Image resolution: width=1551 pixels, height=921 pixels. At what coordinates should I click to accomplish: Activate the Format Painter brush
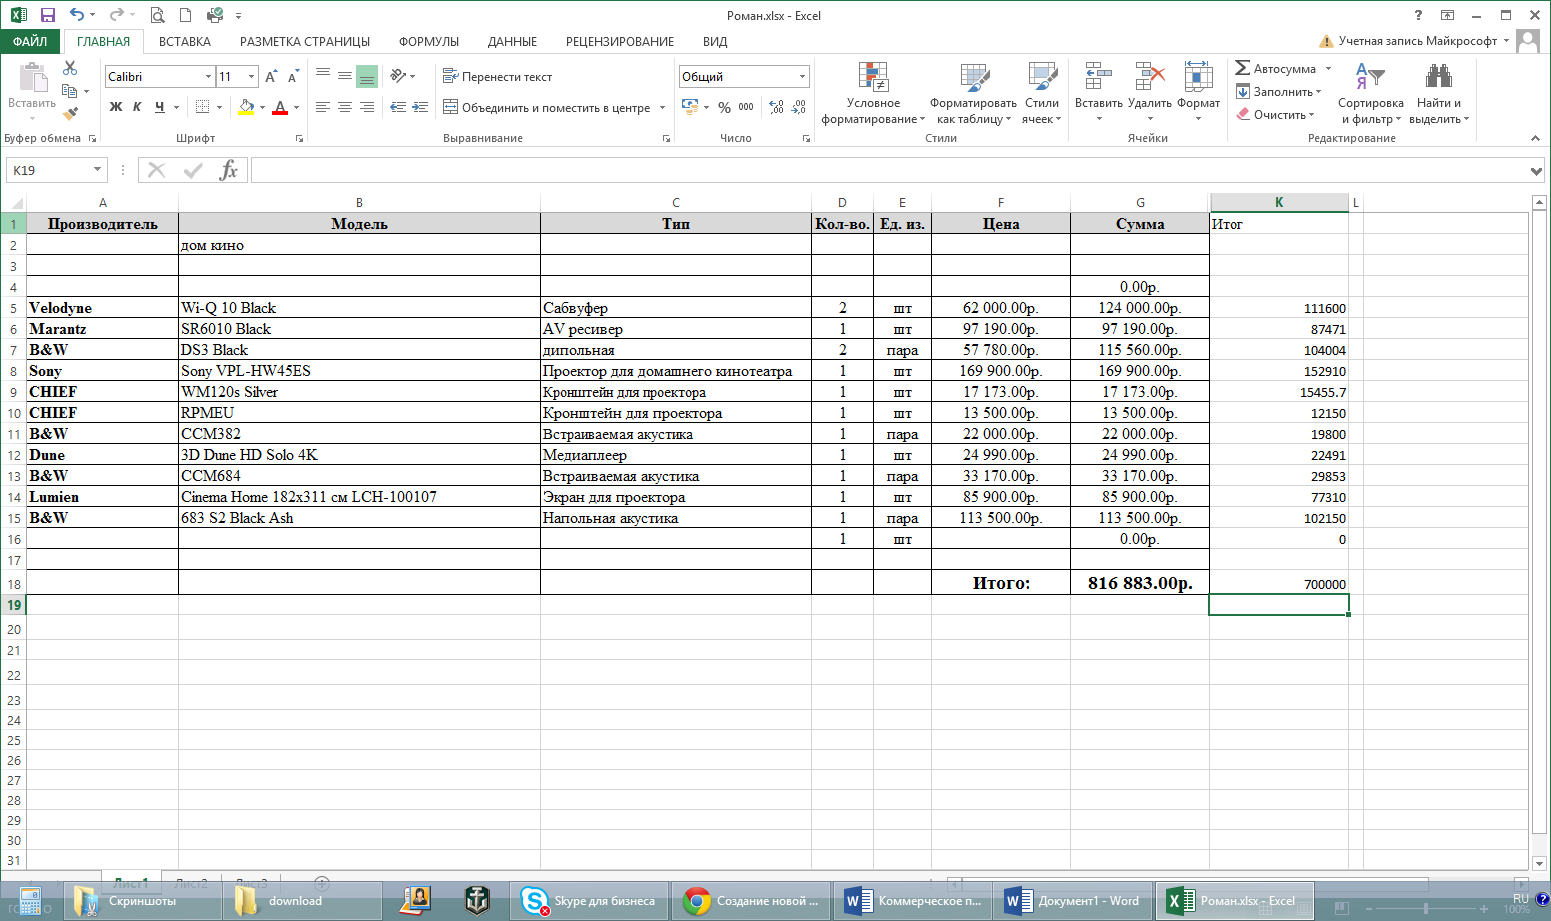(70, 114)
